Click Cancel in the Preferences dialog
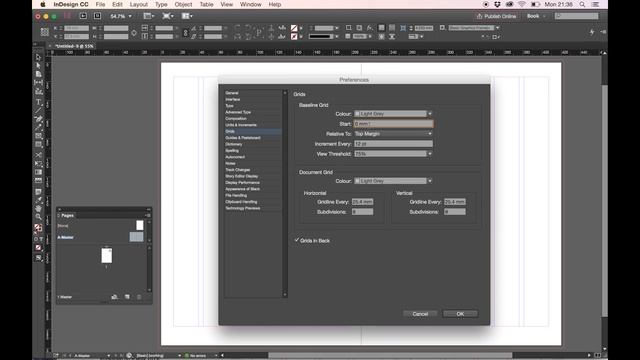Image resolution: width=640 pixels, height=360 pixels. (x=420, y=313)
